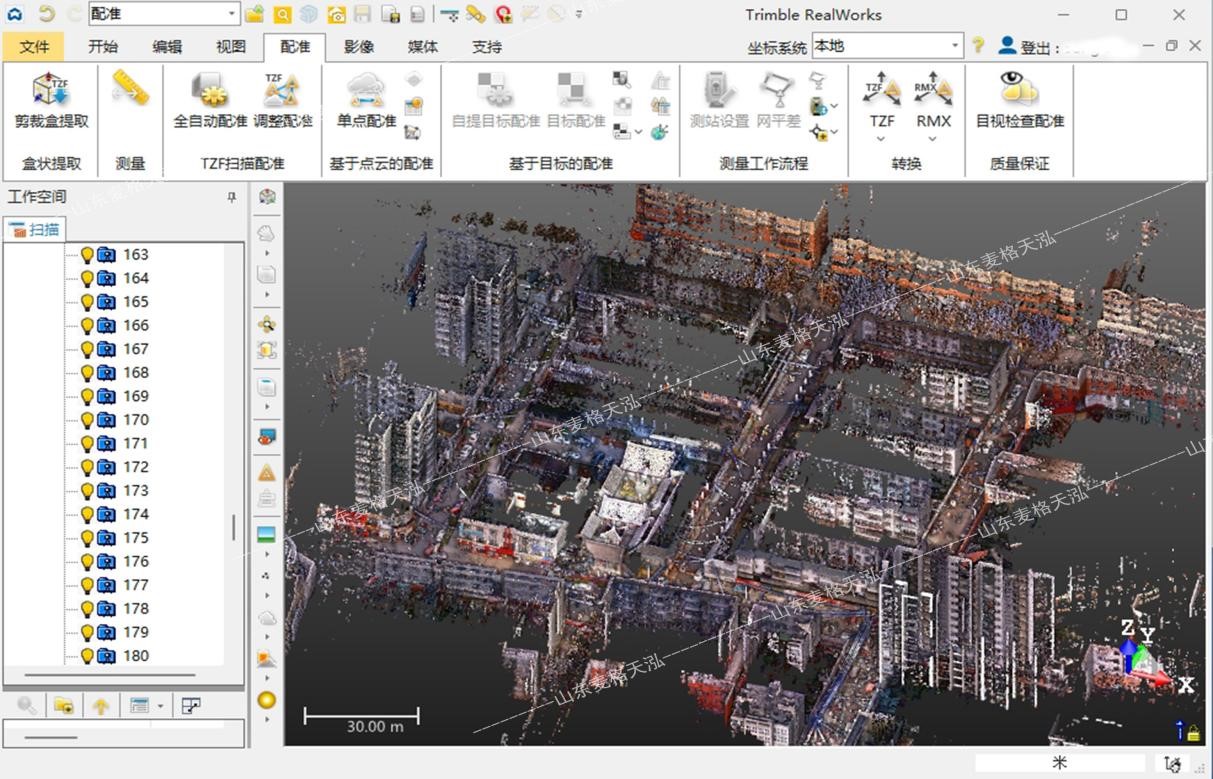
Task: Click the yellow sphere icon in vertical toolbar
Action: [x=267, y=699]
